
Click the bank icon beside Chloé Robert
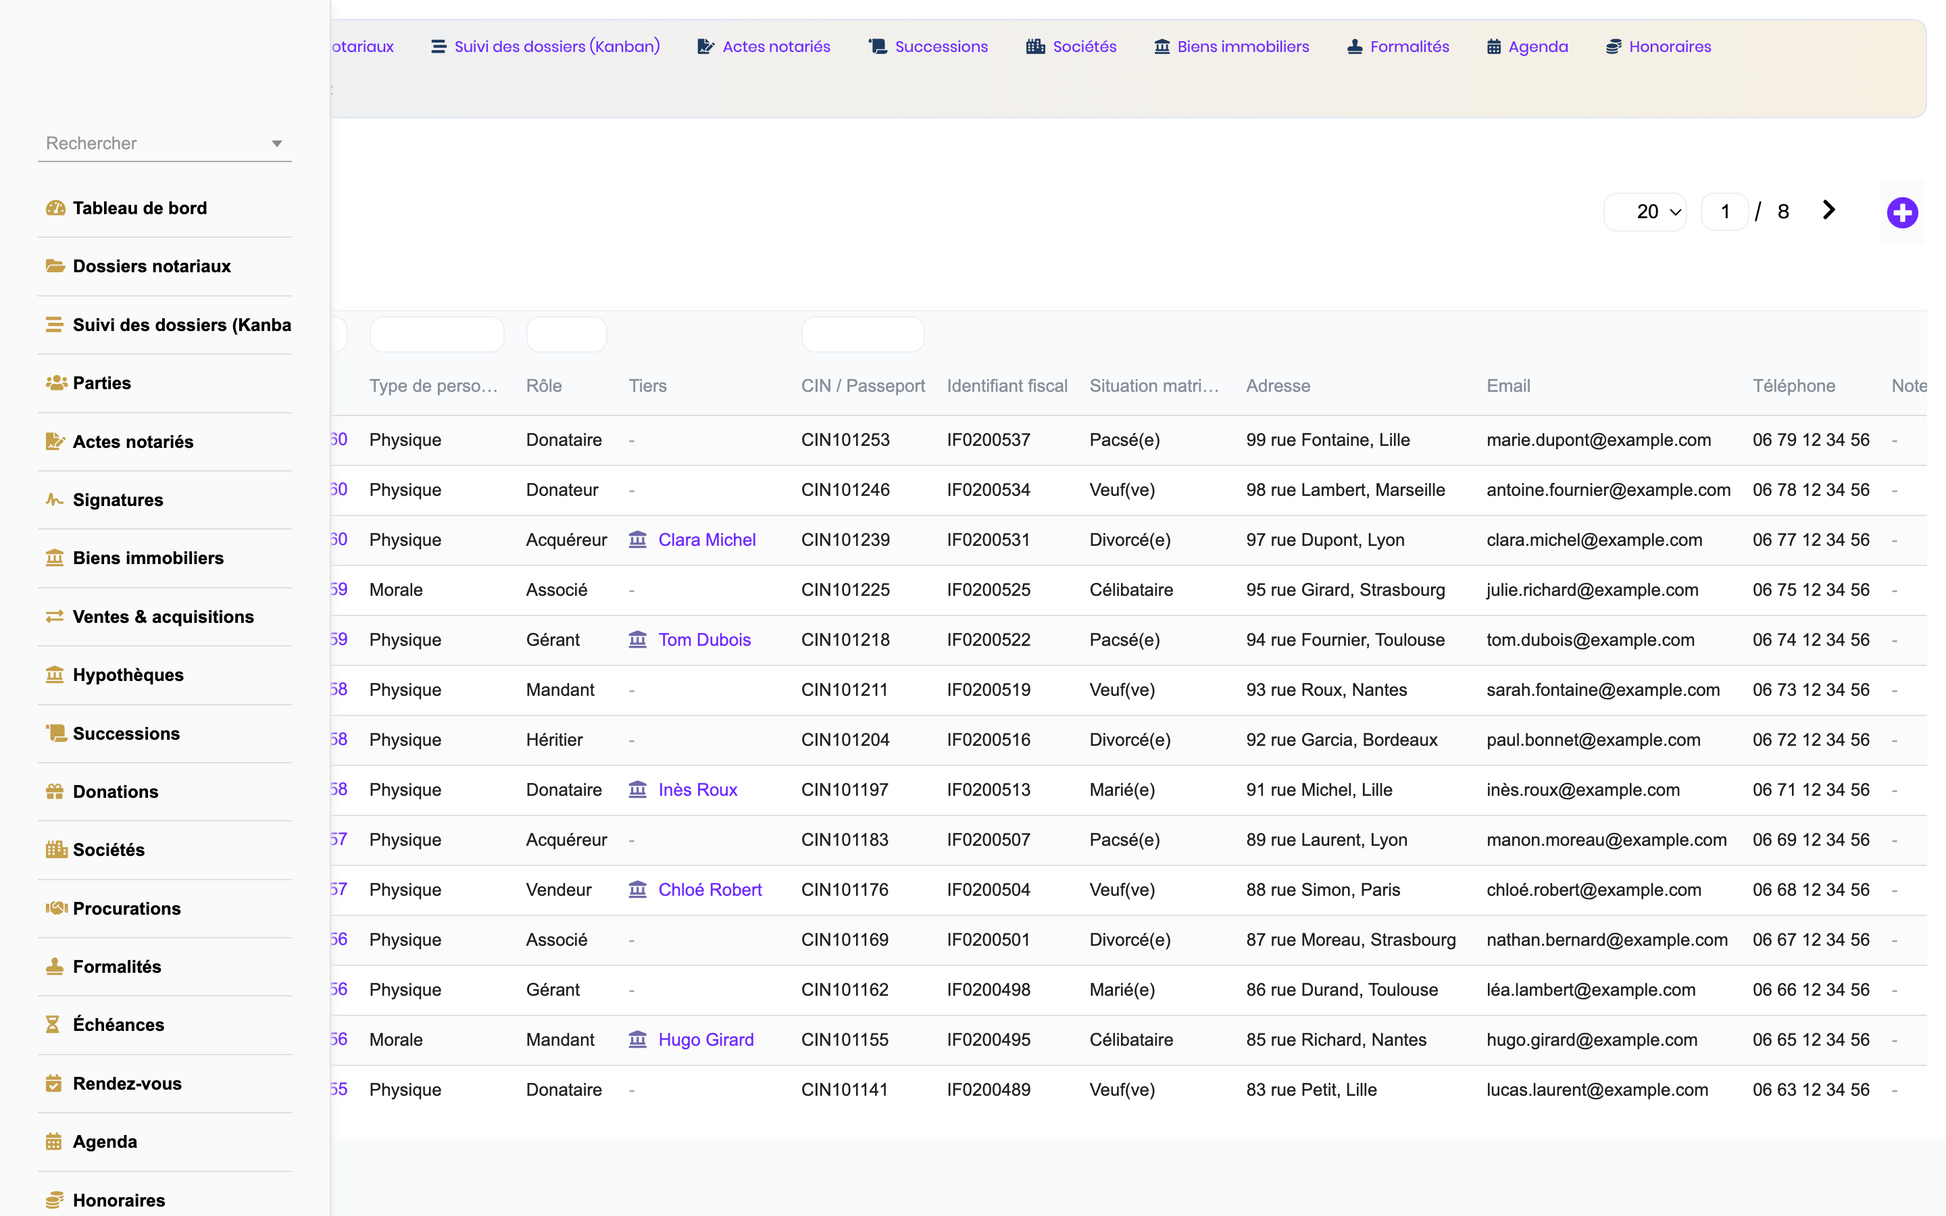[637, 890]
